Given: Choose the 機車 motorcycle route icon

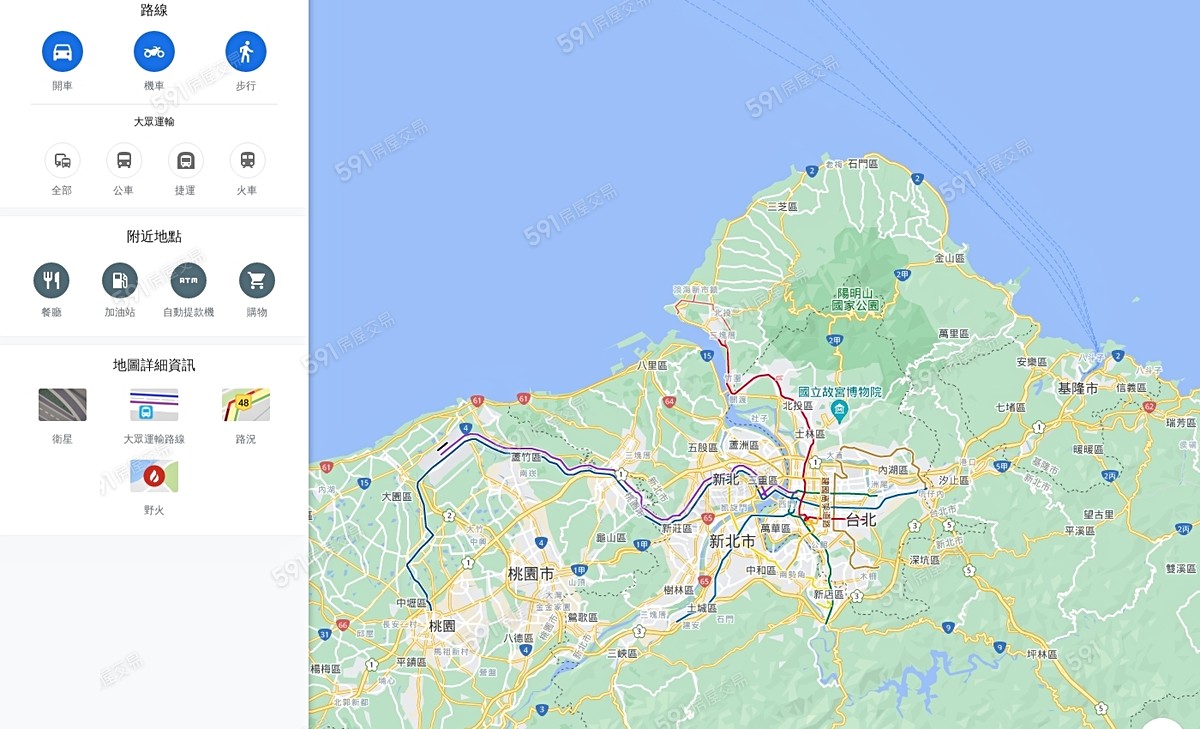Looking at the screenshot, I should click(154, 51).
